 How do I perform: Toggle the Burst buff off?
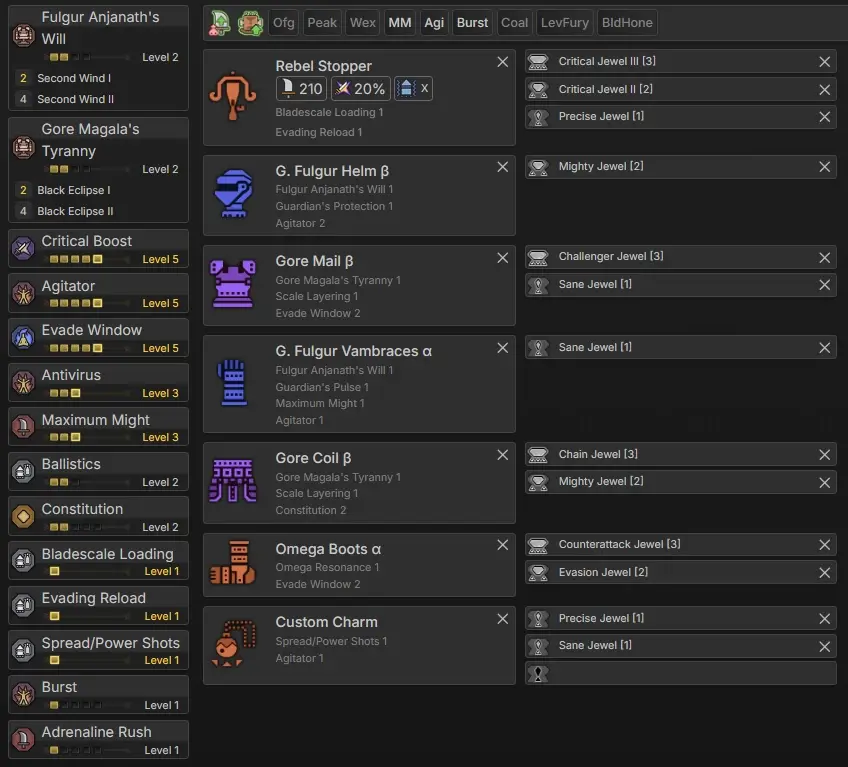point(472,22)
